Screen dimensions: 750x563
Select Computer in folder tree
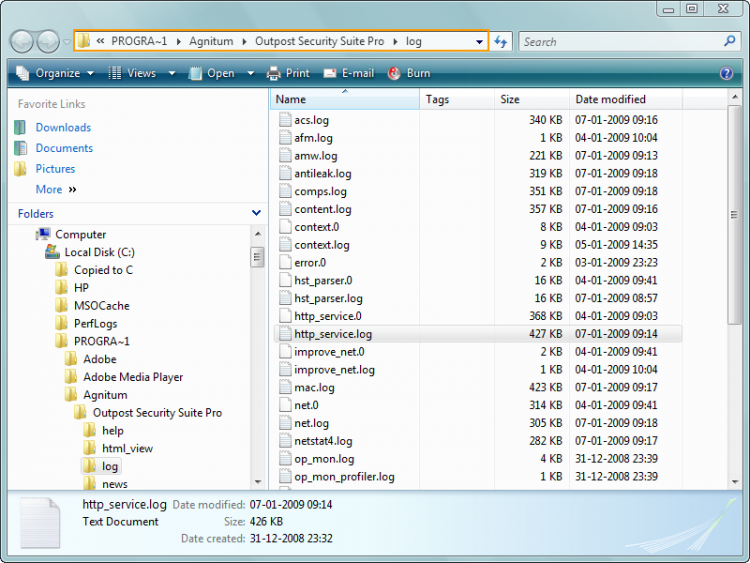(80, 234)
